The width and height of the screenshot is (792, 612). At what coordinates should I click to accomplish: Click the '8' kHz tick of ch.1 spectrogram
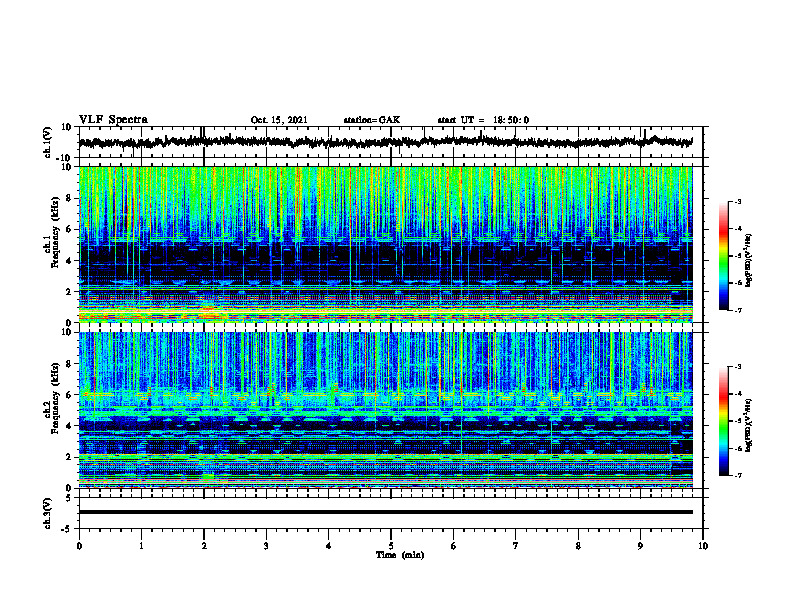70,198
